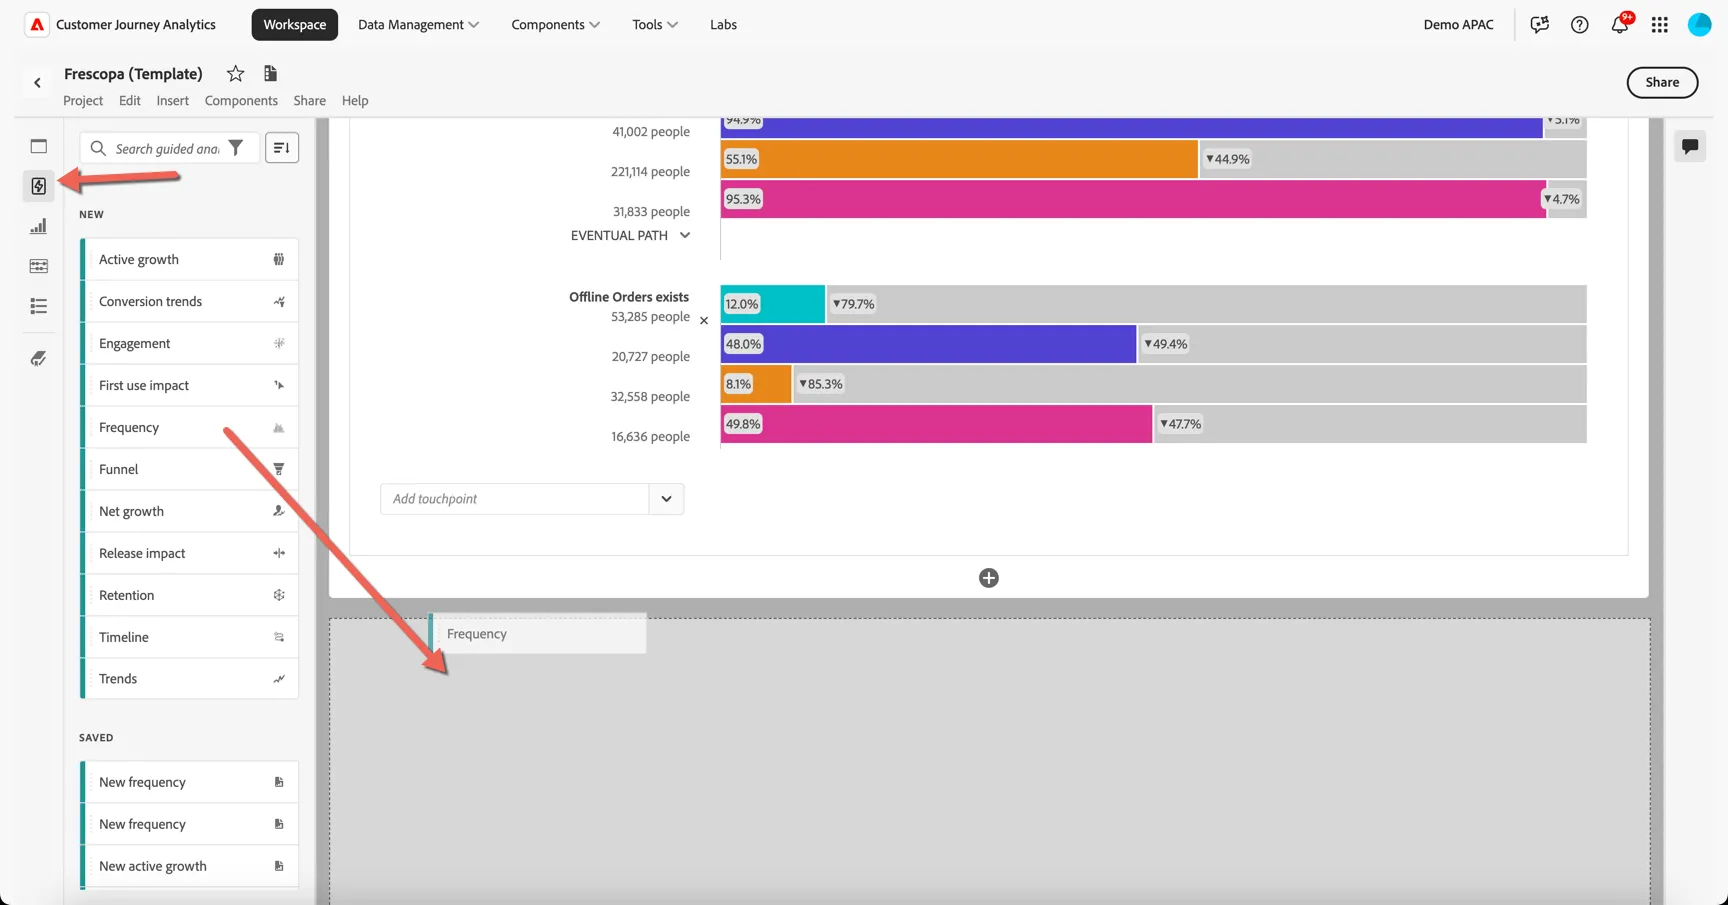Screen dimensions: 1728x905
Task: Select the Retention guided analysis
Action: [189, 596]
